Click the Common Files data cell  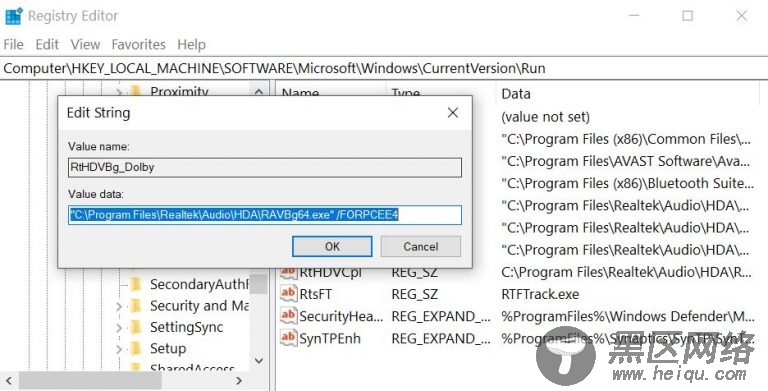pos(626,139)
